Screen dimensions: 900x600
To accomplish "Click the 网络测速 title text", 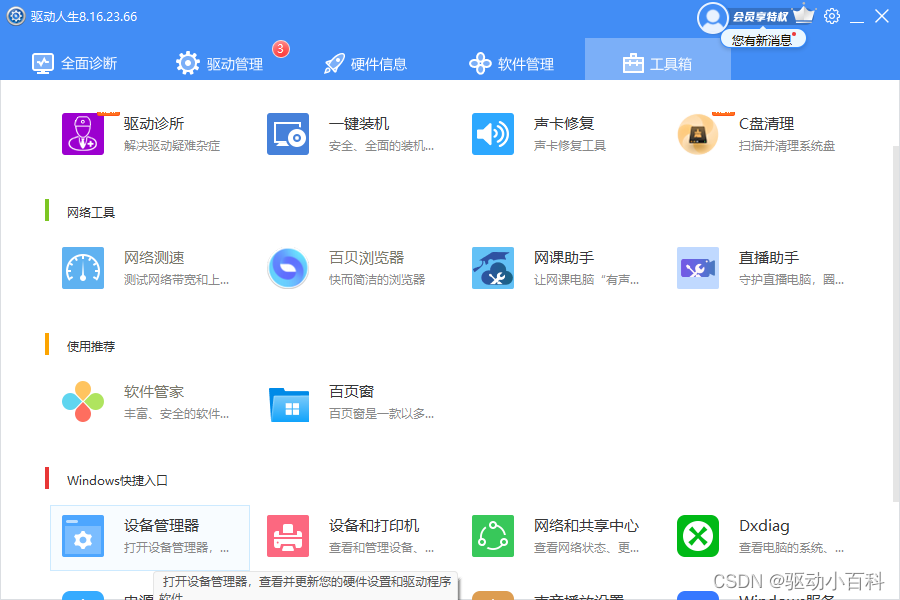I will tap(154, 257).
